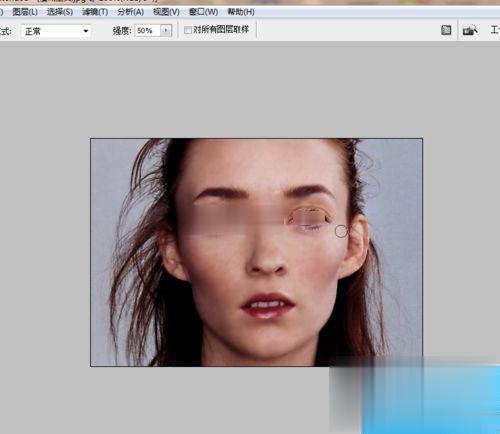Screen dimensions: 500x434
Task: Open the 滤镜(T) filter menu
Action: tap(95, 12)
